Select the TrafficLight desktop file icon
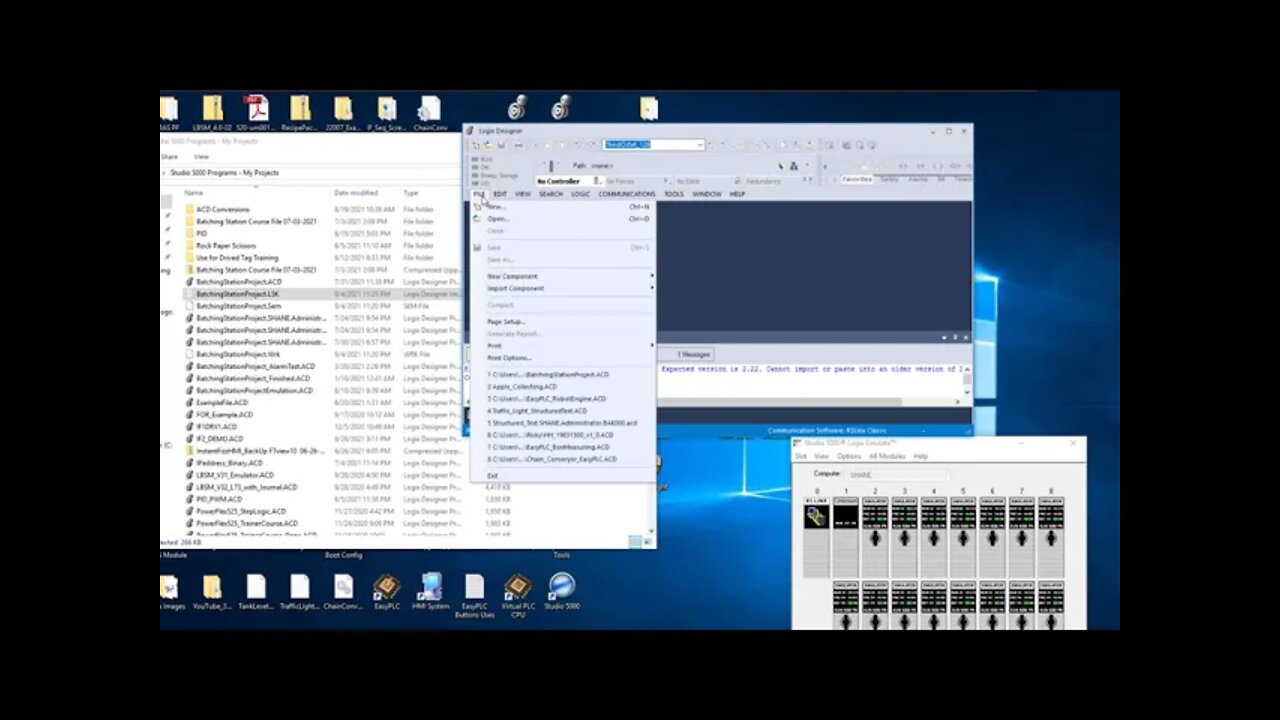 point(299,591)
